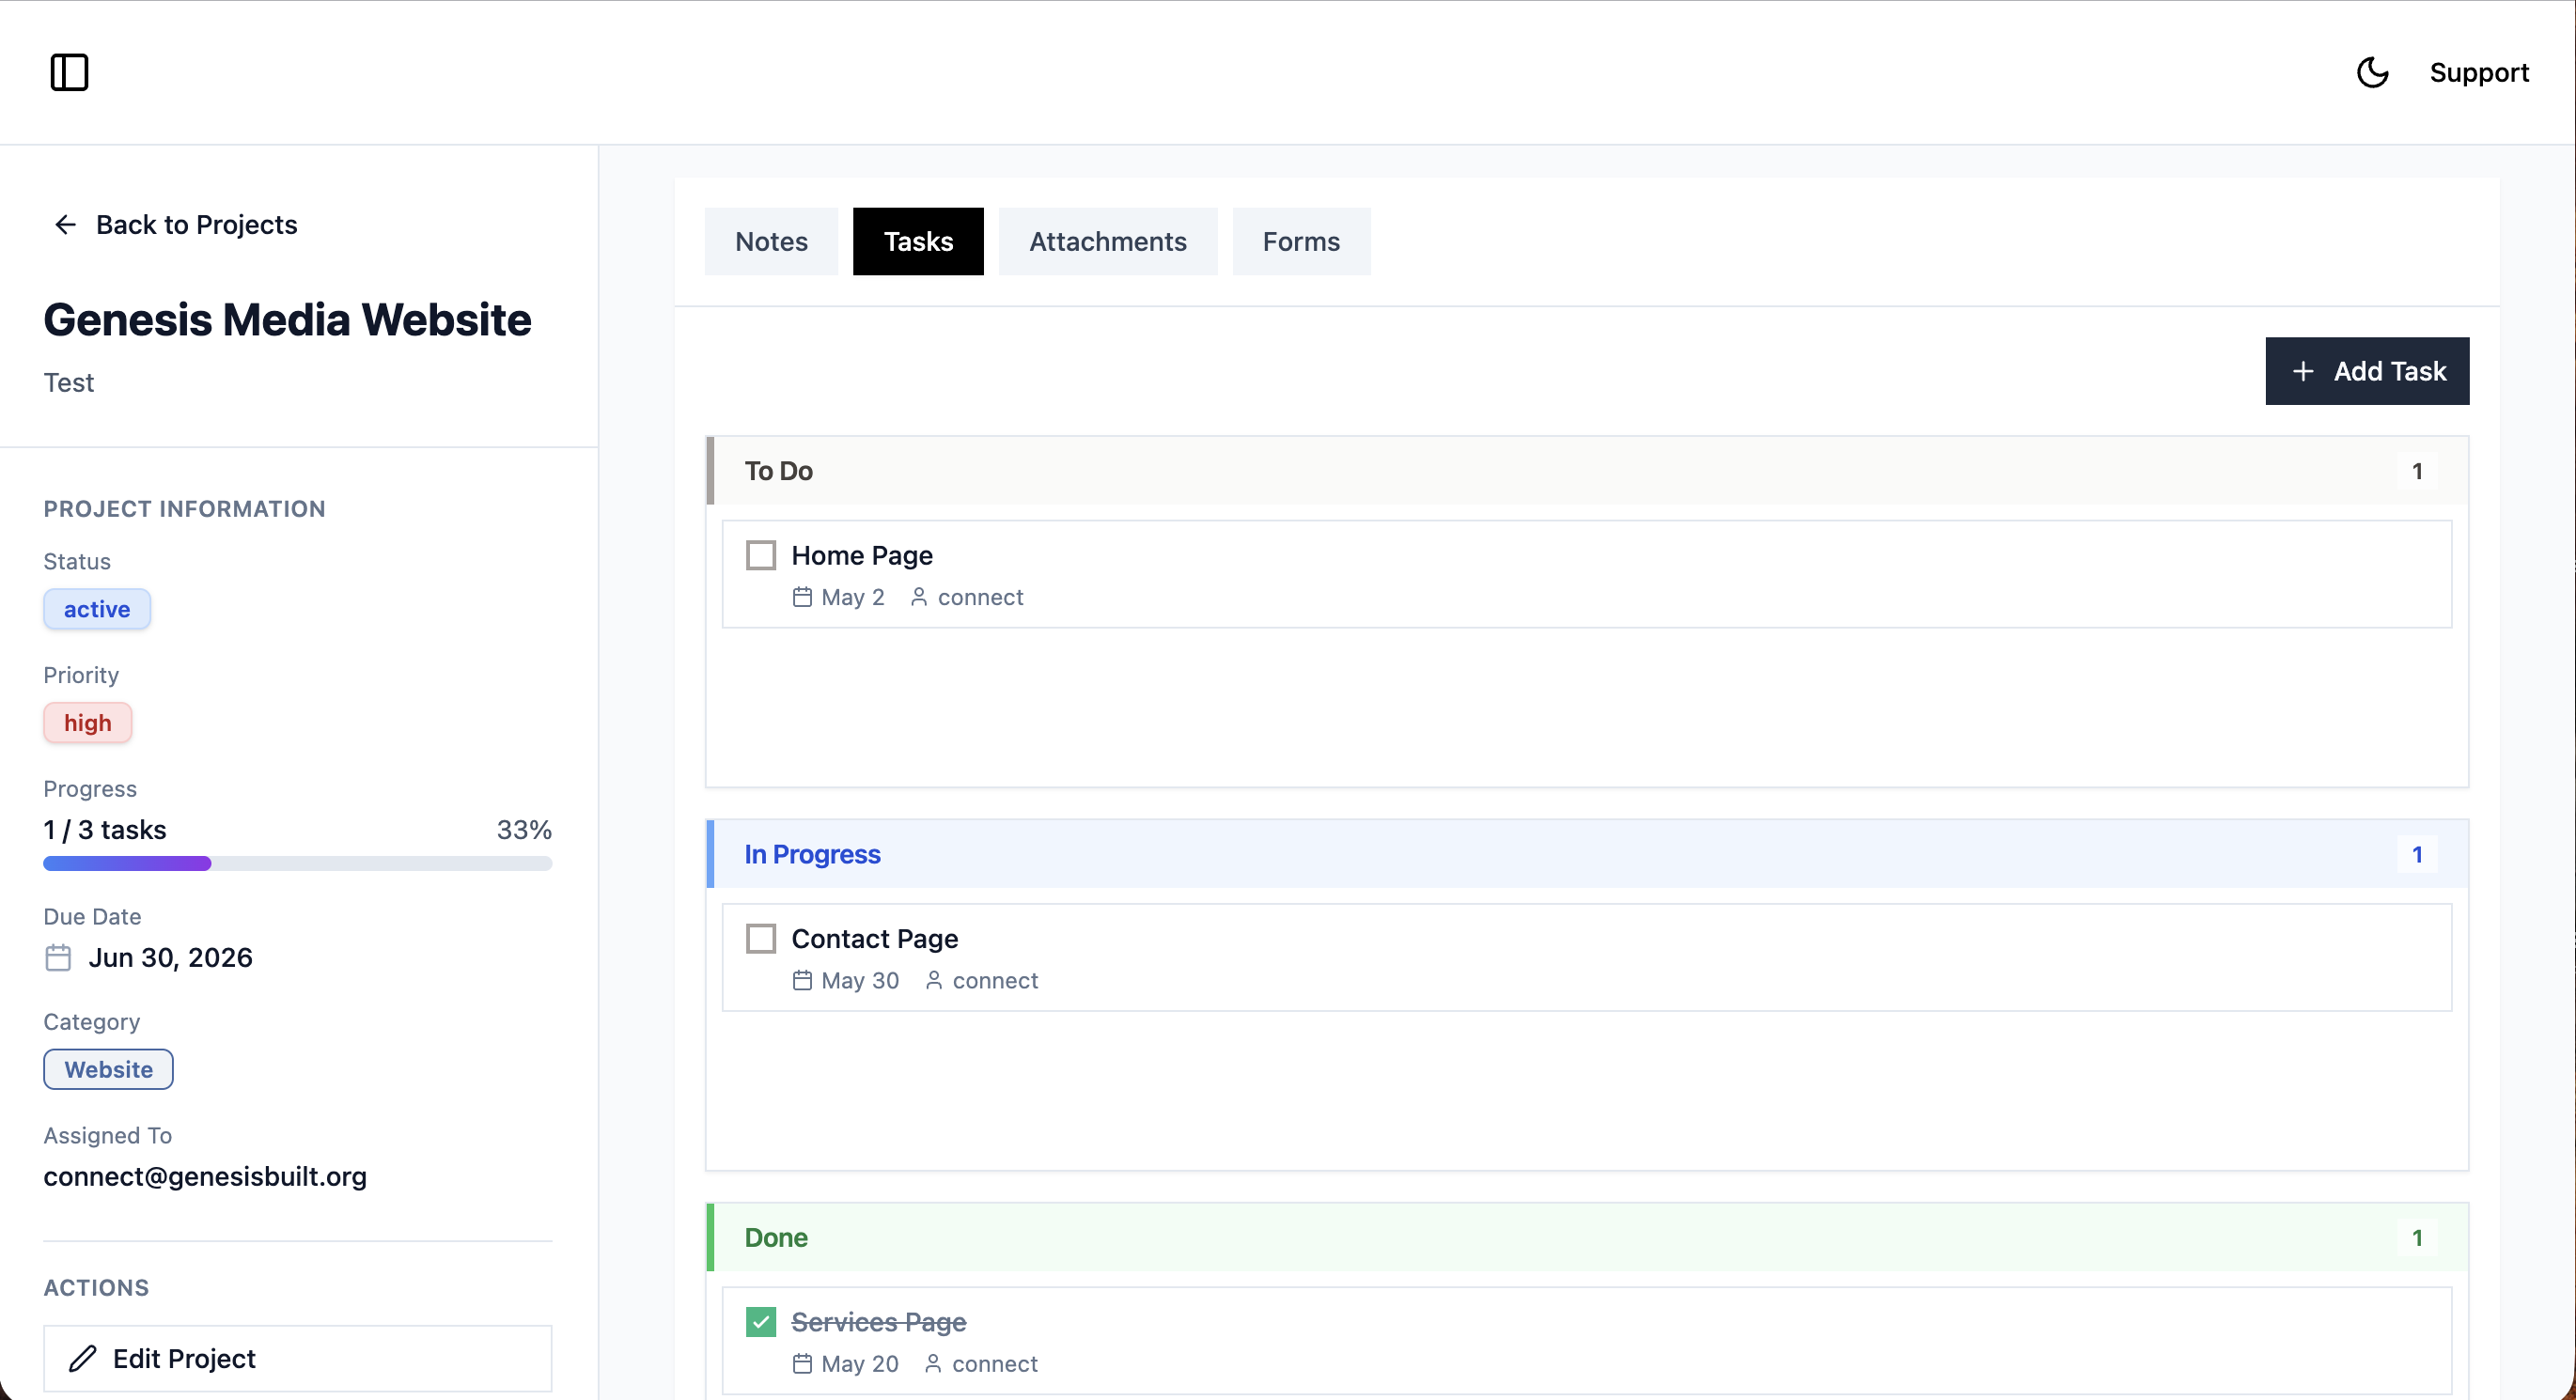
Task: Click the In Progress count badge
Action: coord(2417,854)
